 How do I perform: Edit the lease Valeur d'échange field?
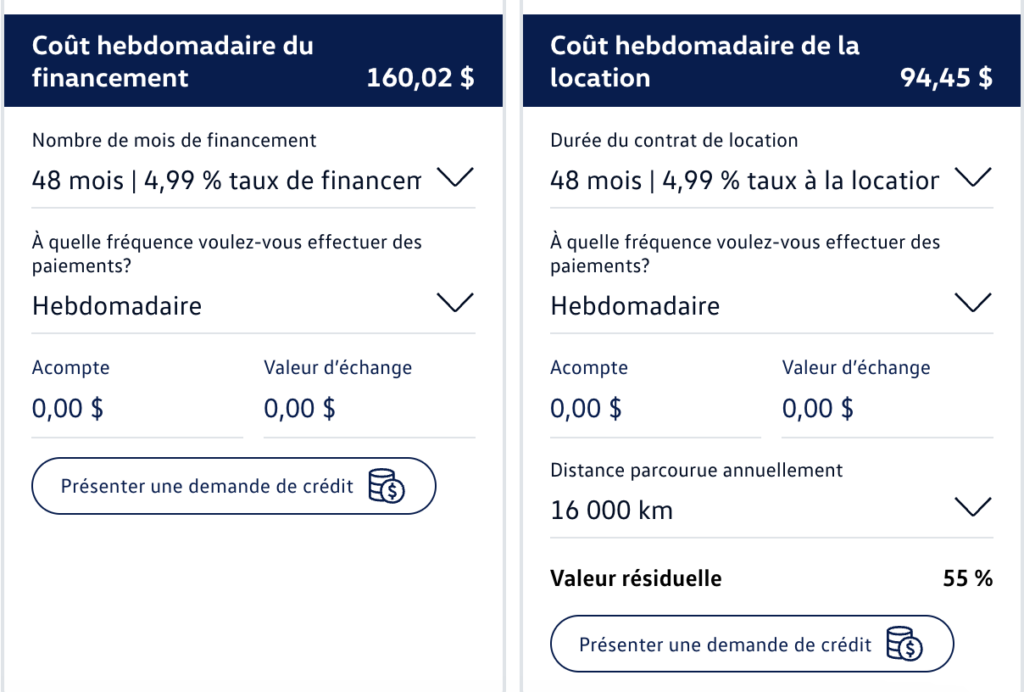click(x=887, y=409)
